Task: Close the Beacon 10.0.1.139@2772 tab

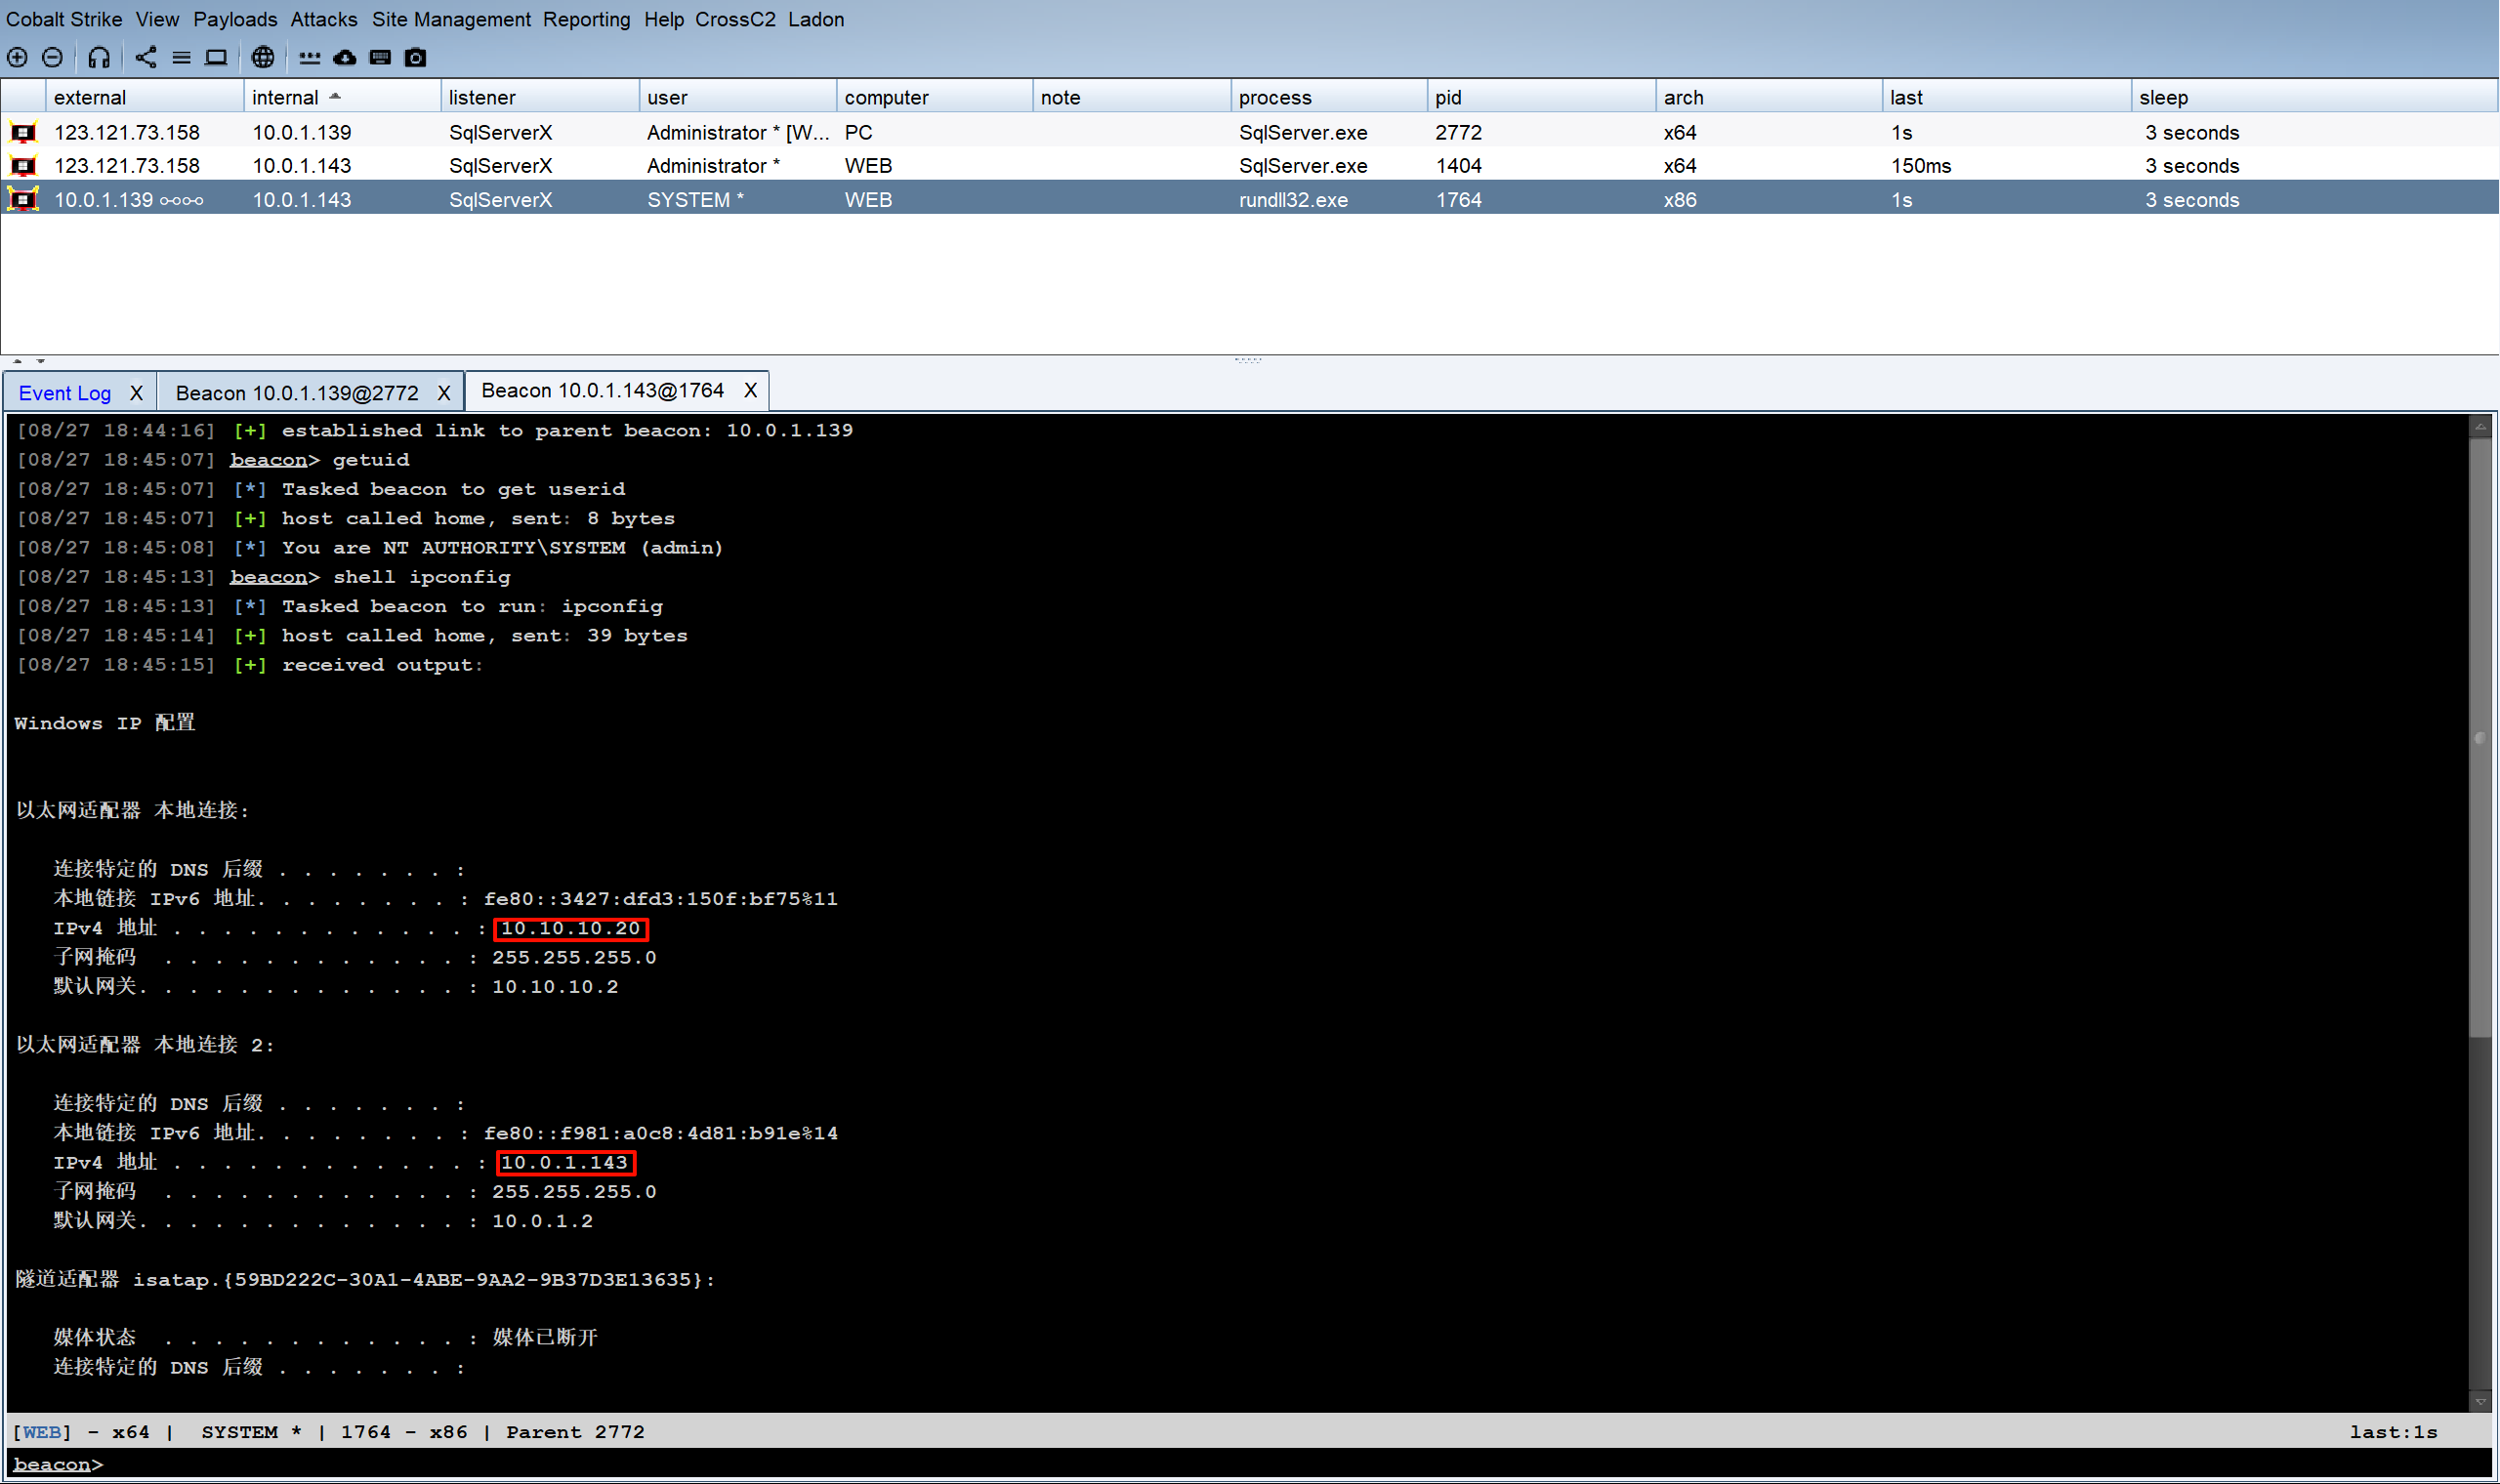Action: click(444, 393)
